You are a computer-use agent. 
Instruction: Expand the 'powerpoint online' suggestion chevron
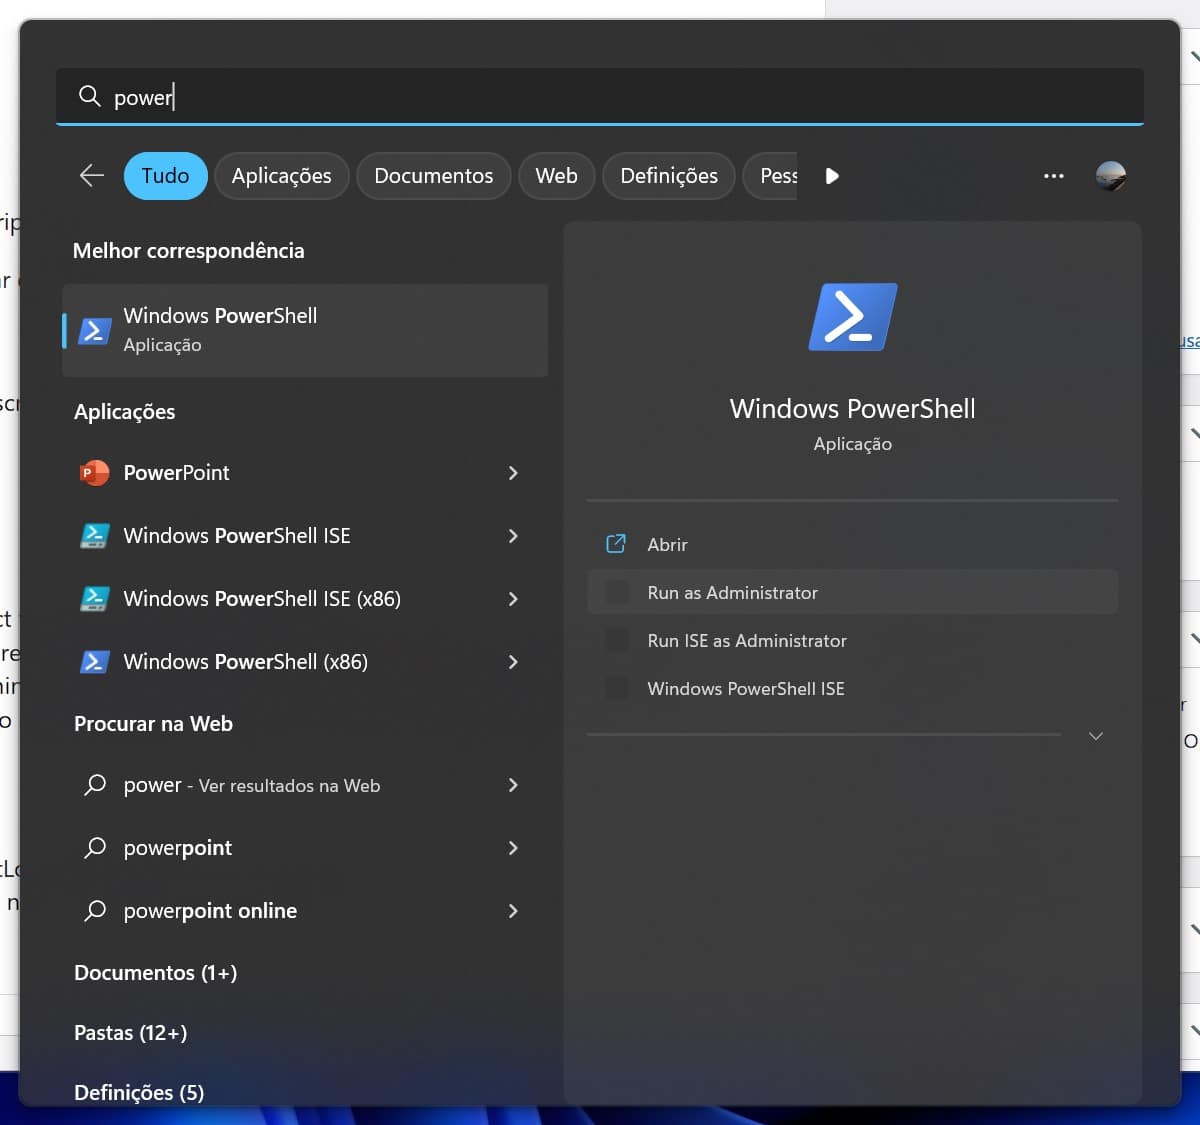(513, 911)
